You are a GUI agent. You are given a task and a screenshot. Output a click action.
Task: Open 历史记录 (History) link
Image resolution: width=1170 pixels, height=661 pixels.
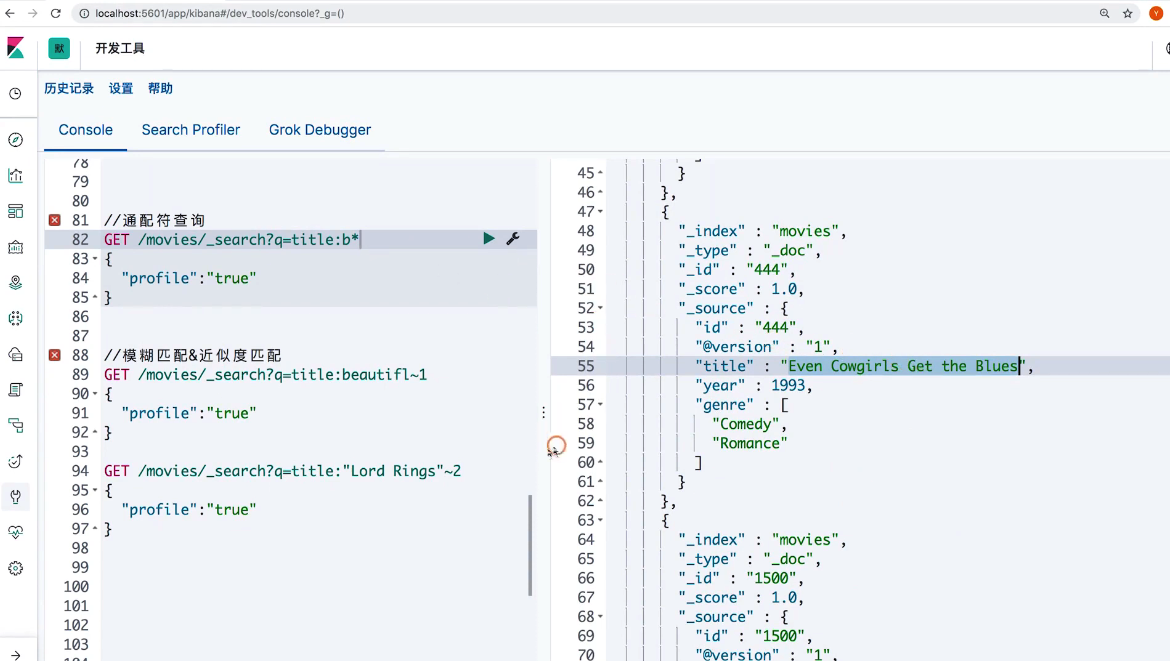coord(69,89)
